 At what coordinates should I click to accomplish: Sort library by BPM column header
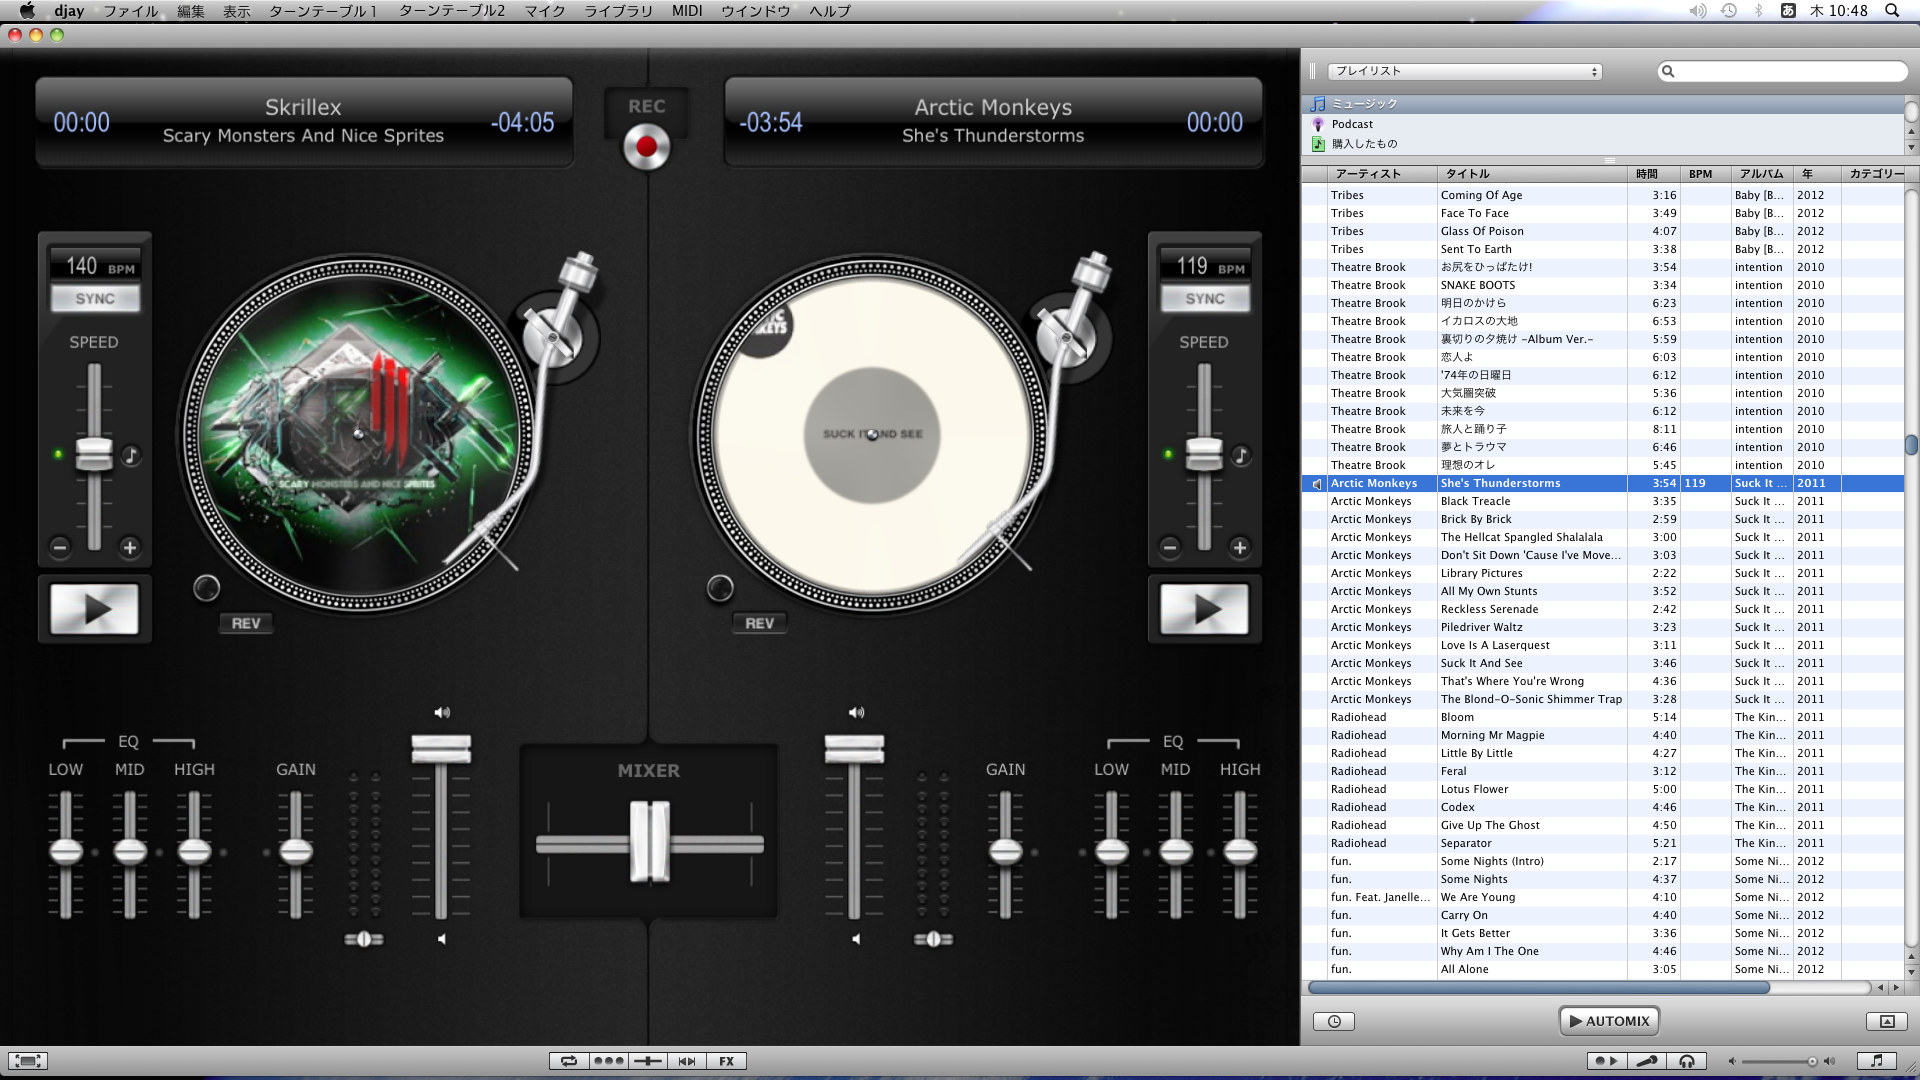[1700, 174]
